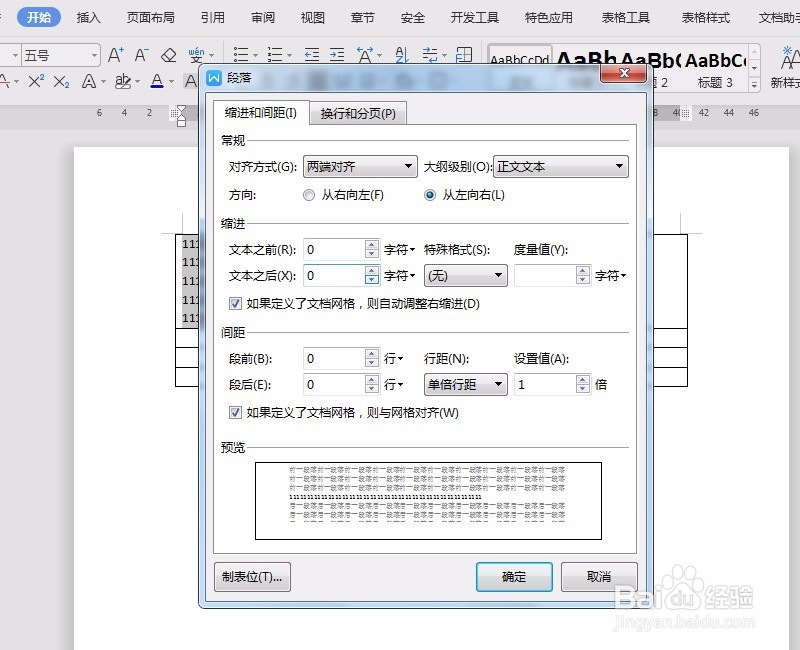This screenshot has width=800, height=650.
Task: Apply bullets from the bullet list icon
Action: (x=240, y=52)
